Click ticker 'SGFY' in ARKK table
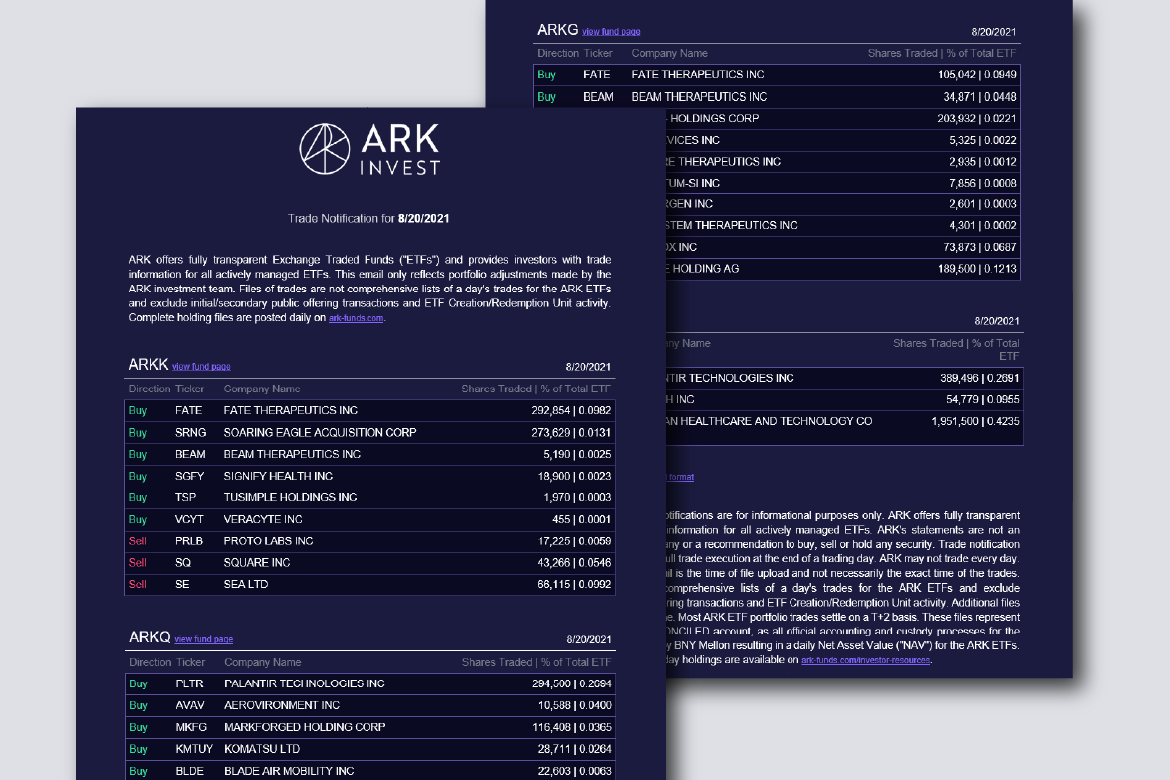 pyautogui.click(x=190, y=476)
